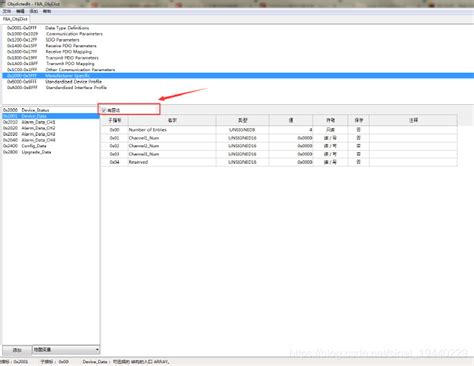Open the File (文件) menu
The height and width of the screenshot is (366, 474).
click(7, 11)
